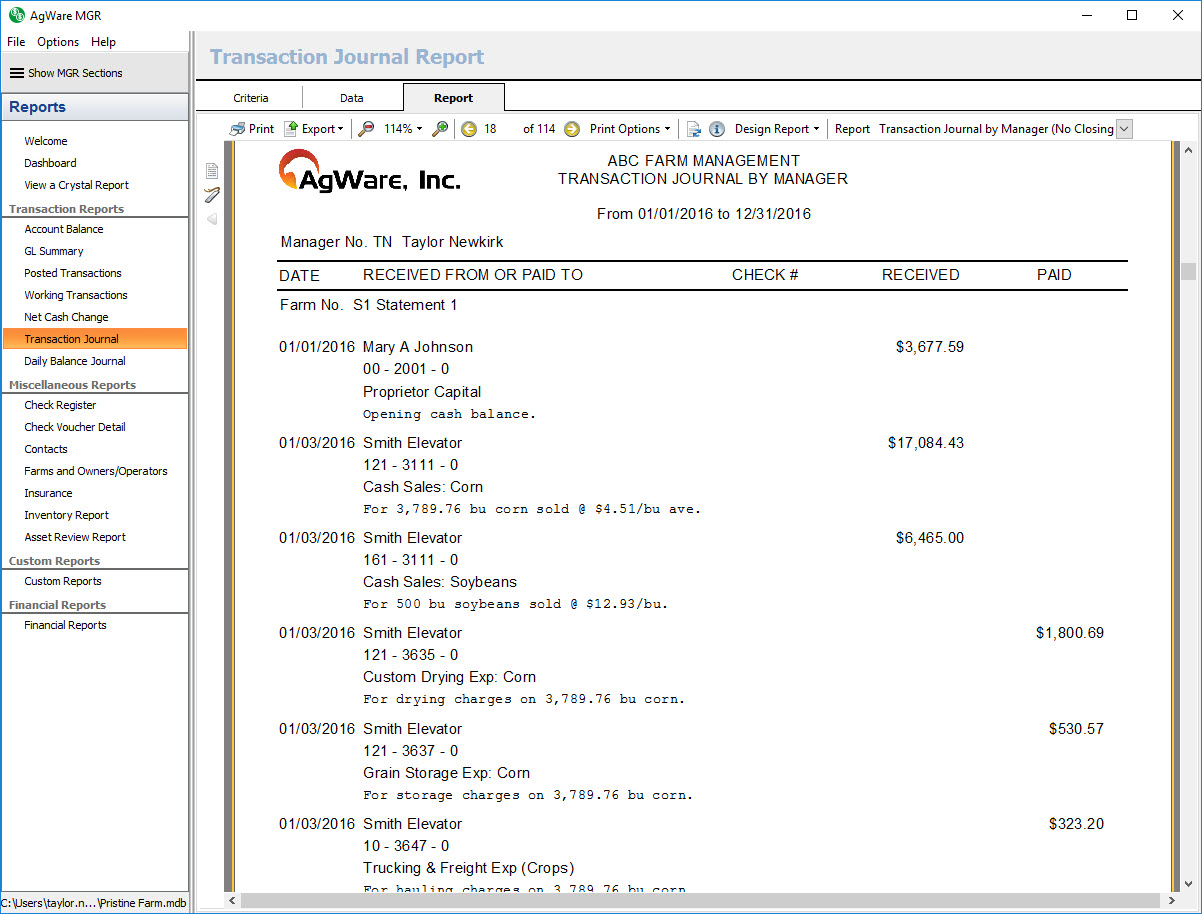Open the Options menu

tap(58, 42)
